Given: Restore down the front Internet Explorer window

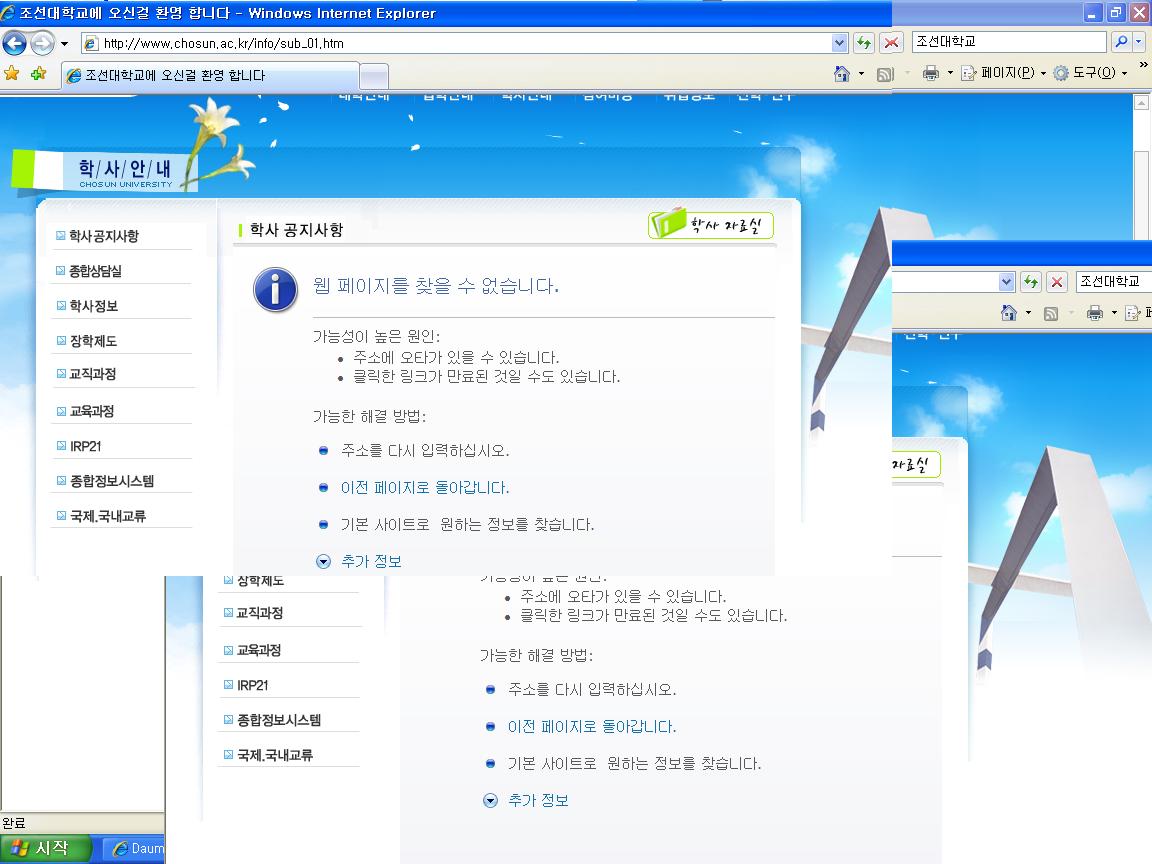Looking at the screenshot, I should (1116, 12).
